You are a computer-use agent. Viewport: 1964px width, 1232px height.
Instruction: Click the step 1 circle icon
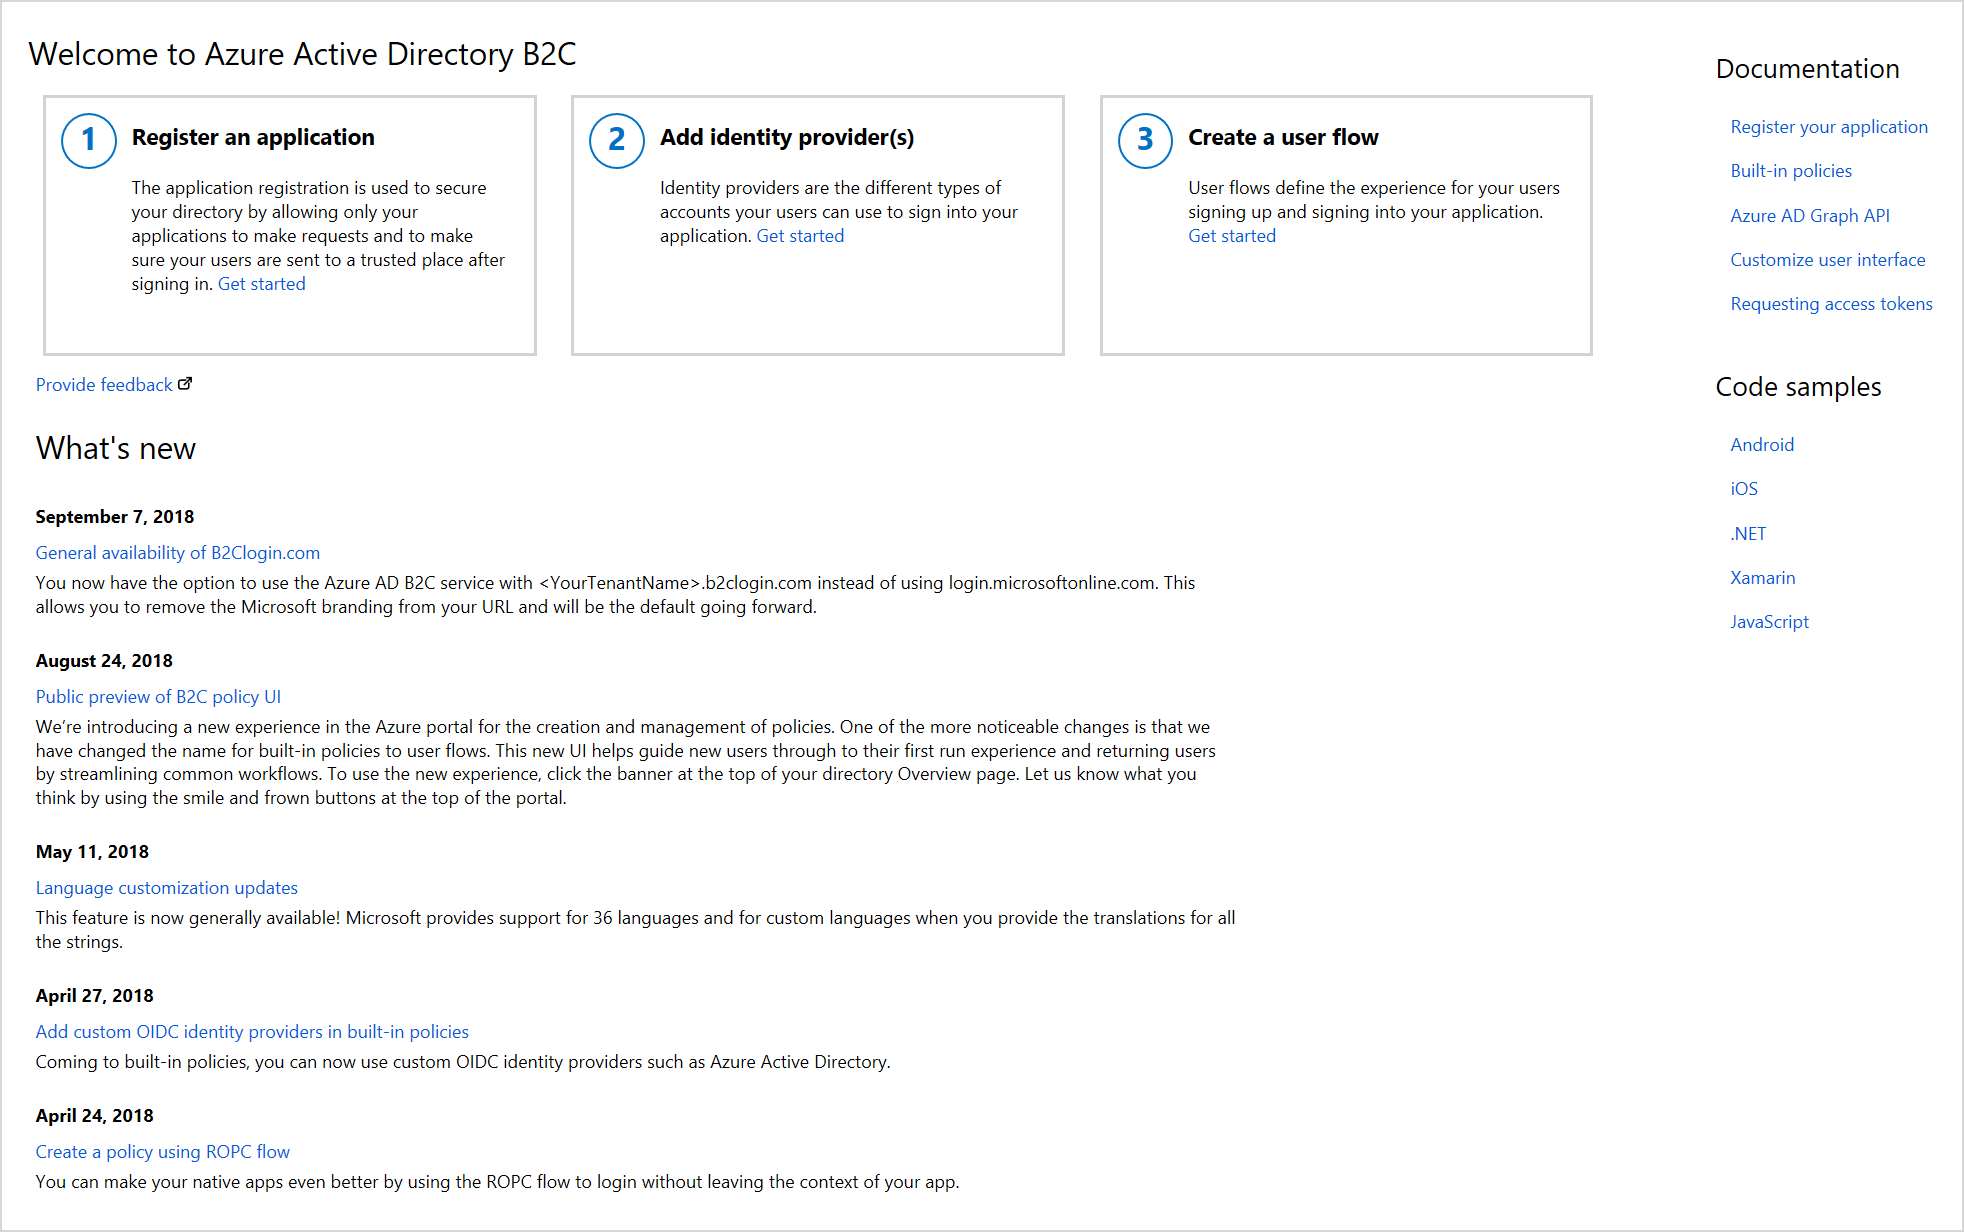point(89,140)
